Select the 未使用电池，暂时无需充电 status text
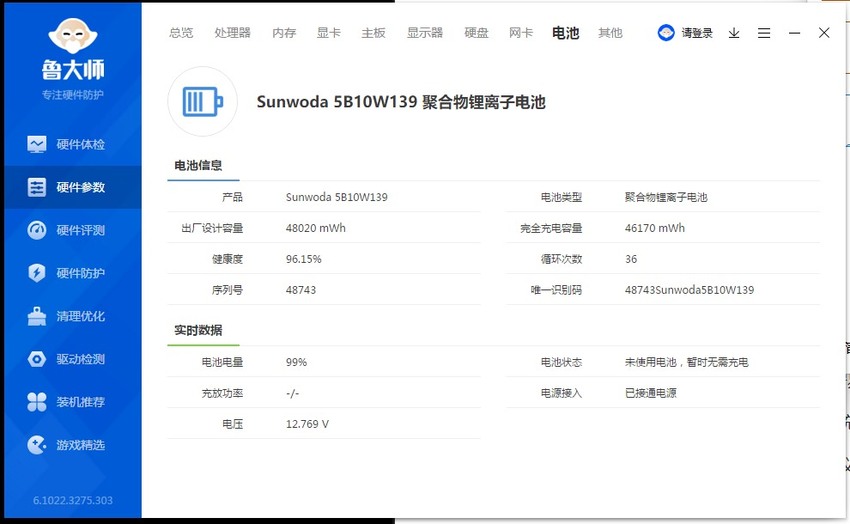Screen dimensions: 850x524 tap(686, 362)
